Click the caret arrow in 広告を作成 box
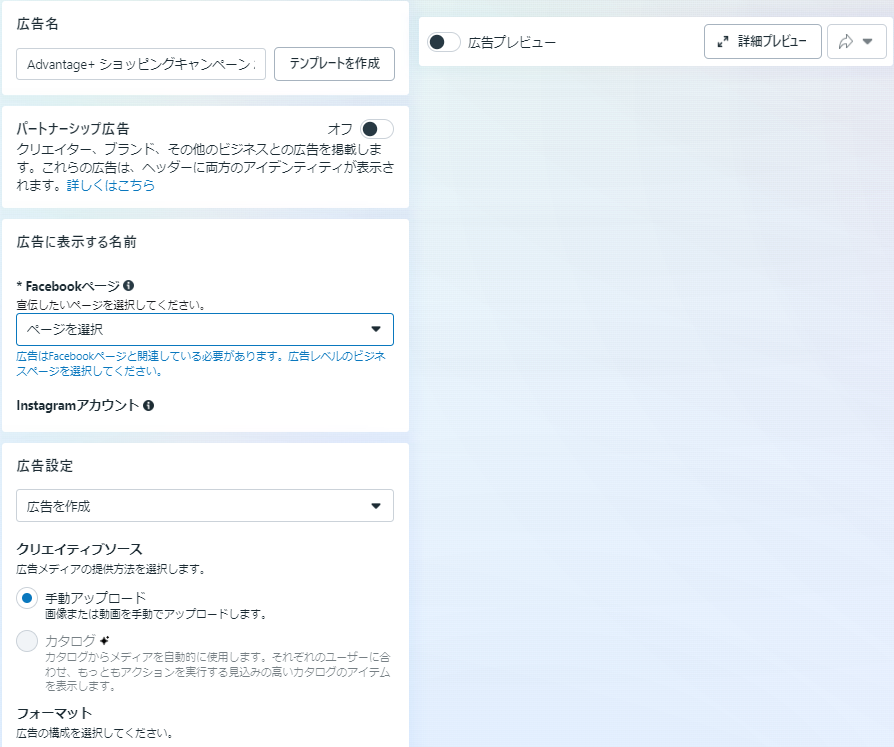This screenshot has width=894, height=747. (376, 506)
